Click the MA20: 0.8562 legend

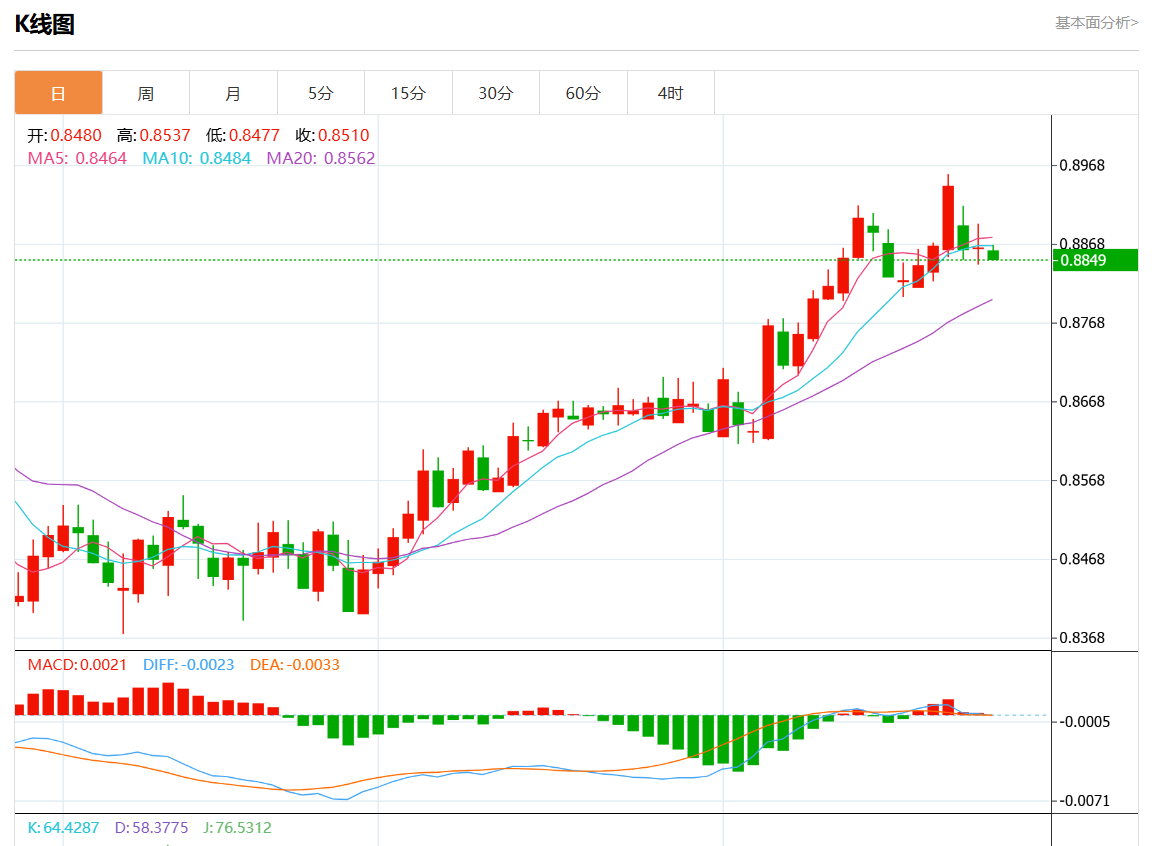pos(321,159)
